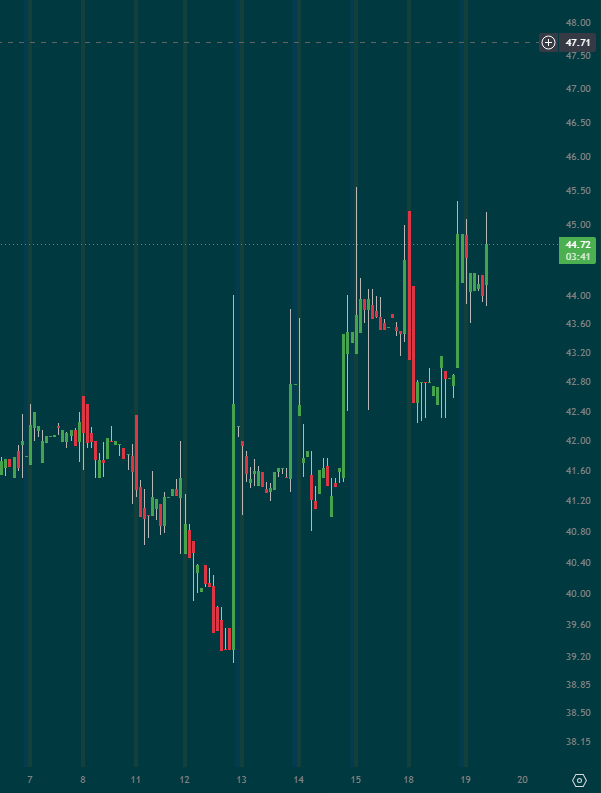The height and width of the screenshot is (793, 601).
Task: Click the 38.85 price axis label
Action: [578, 685]
